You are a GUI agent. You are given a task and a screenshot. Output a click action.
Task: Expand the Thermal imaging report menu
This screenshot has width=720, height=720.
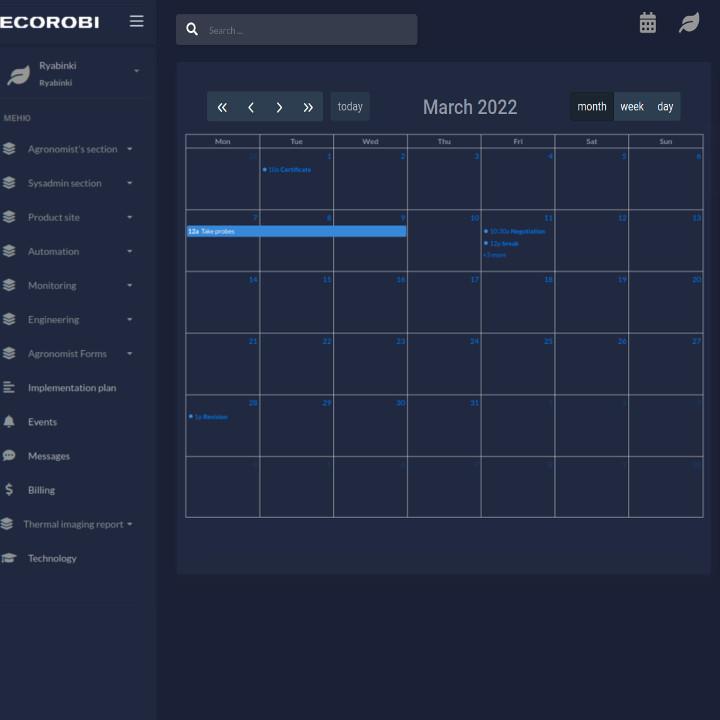pos(74,524)
